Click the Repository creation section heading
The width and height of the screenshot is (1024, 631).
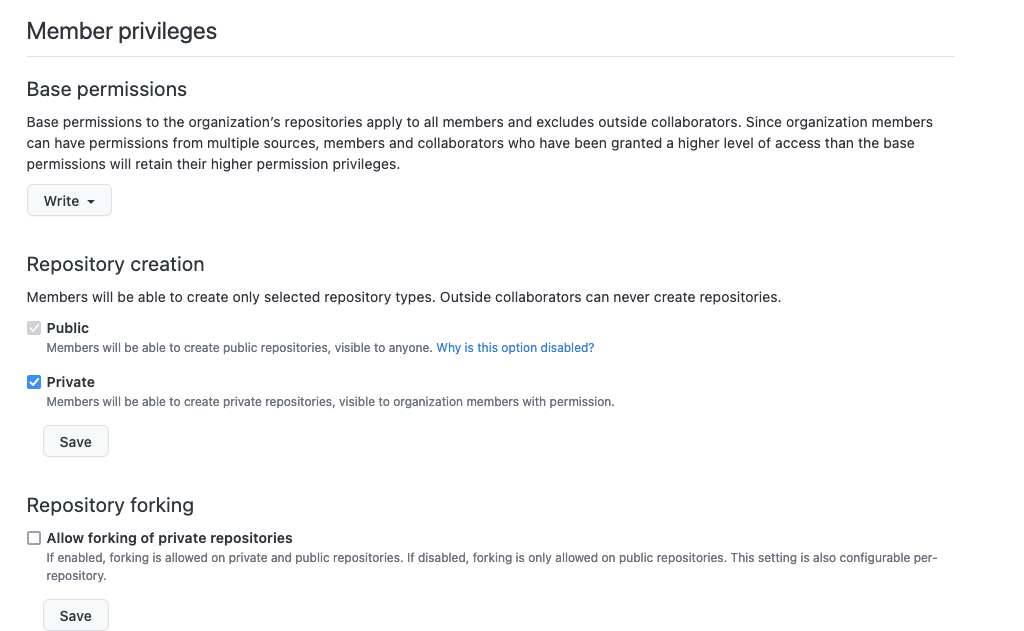116,264
